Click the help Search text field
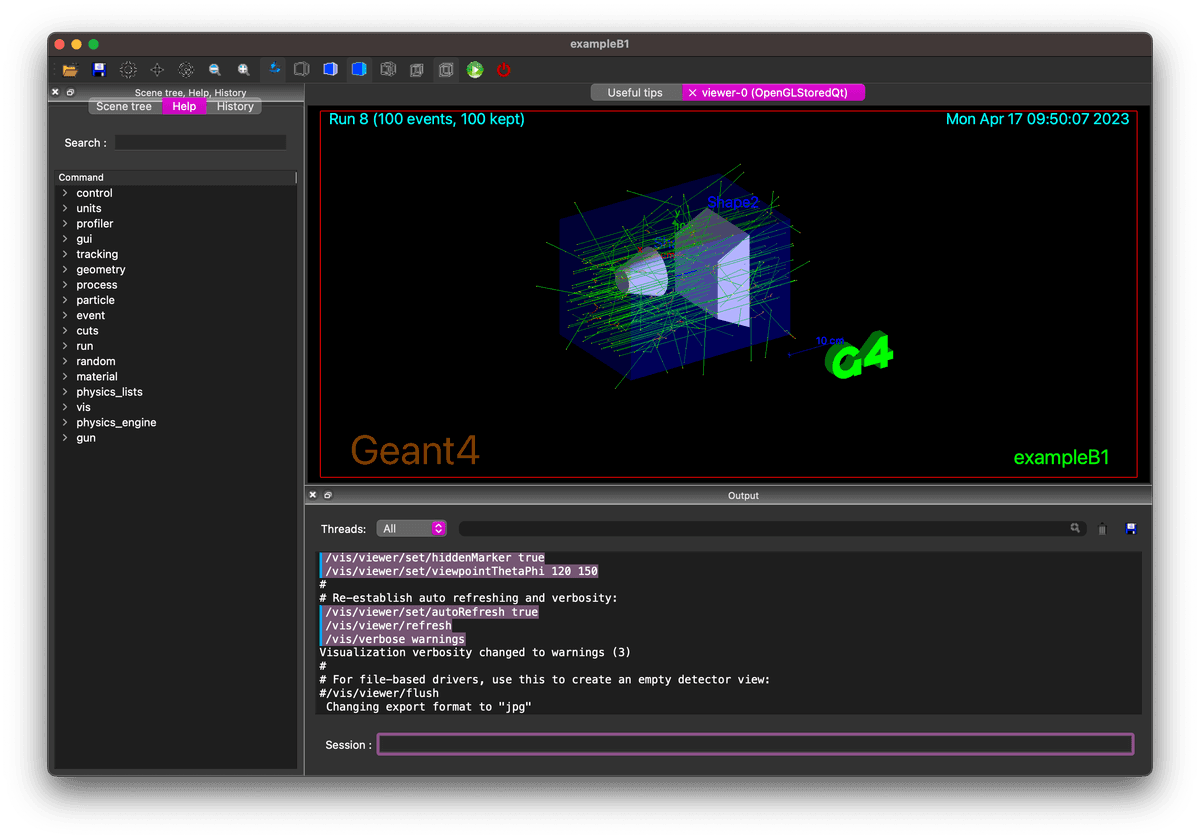Screen dimensions: 1200x839 [200, 143]
